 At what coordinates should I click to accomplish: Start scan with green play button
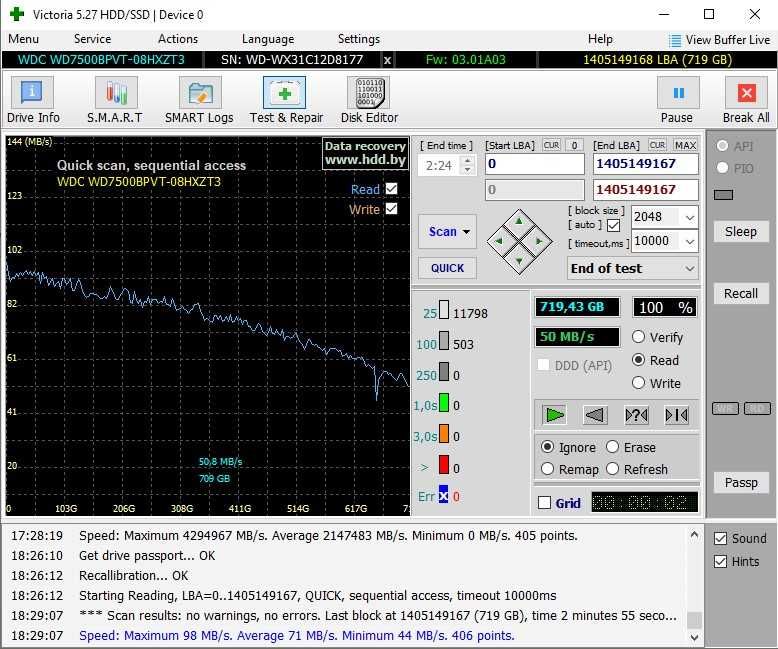(554, 415)
